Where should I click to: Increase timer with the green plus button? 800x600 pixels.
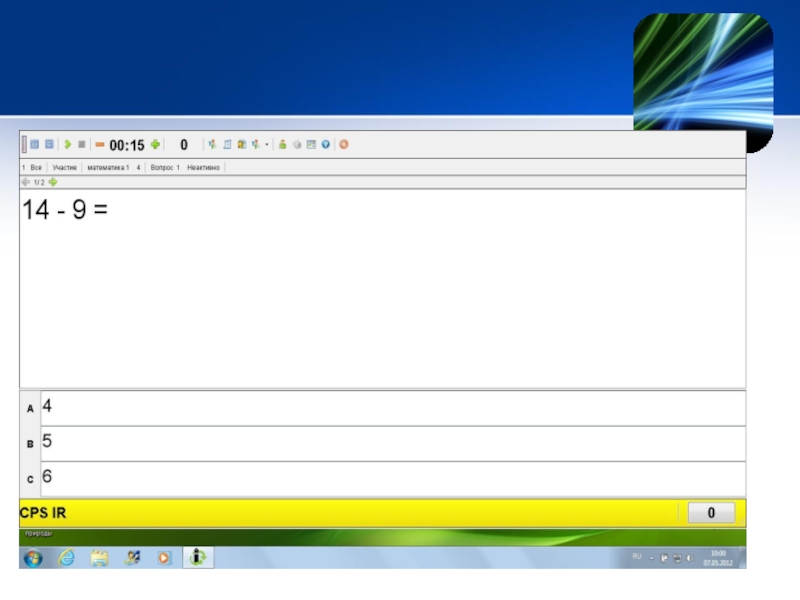click(x=155, y=145)
